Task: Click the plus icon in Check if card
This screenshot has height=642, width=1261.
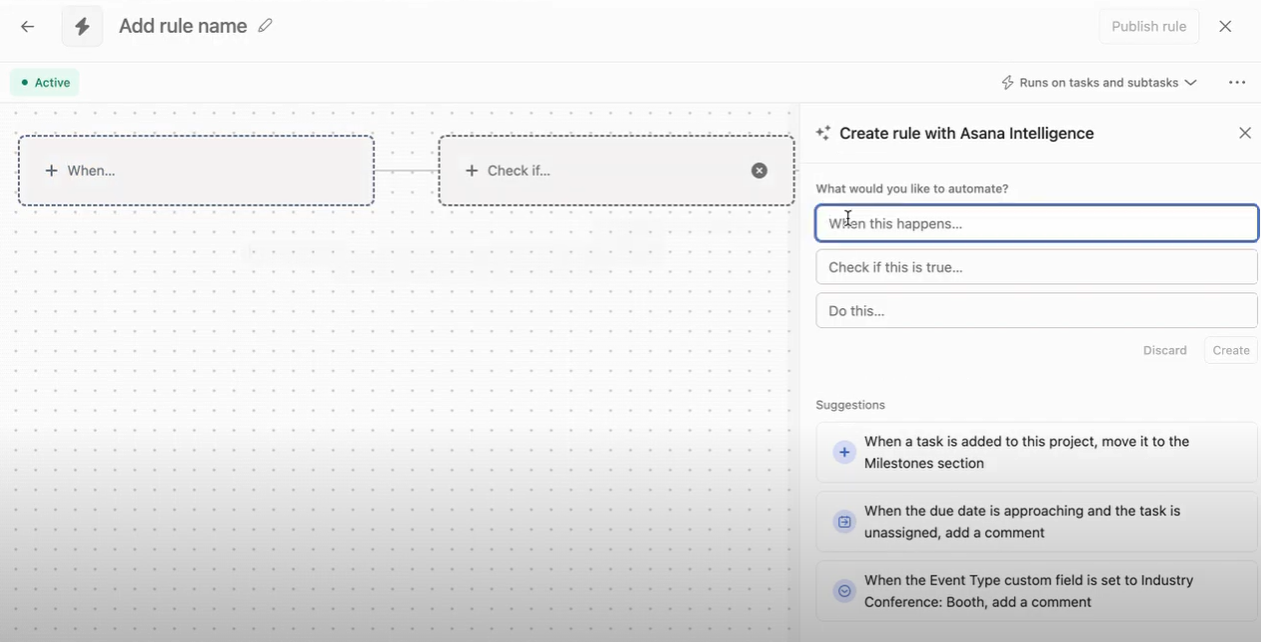Action: [x=472, y=171]
